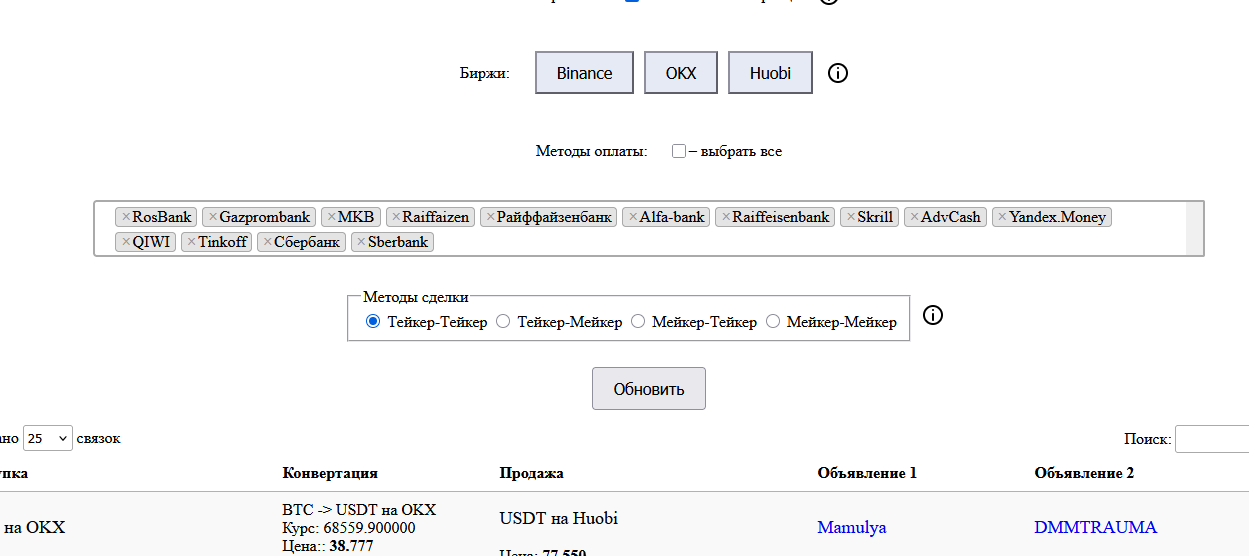
Task: Remove the Yandex.Money tag
Action: (x=1002, y=217)
